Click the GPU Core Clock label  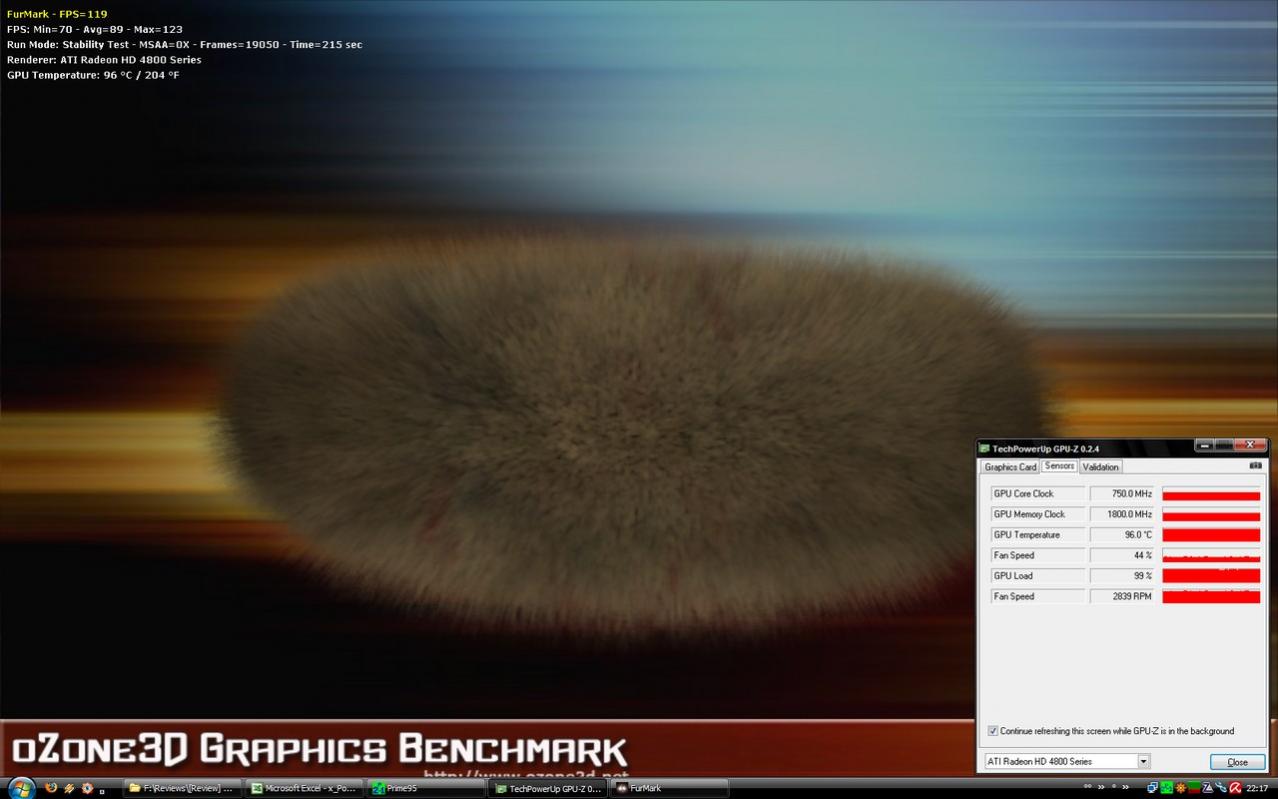coord(1037,494)
